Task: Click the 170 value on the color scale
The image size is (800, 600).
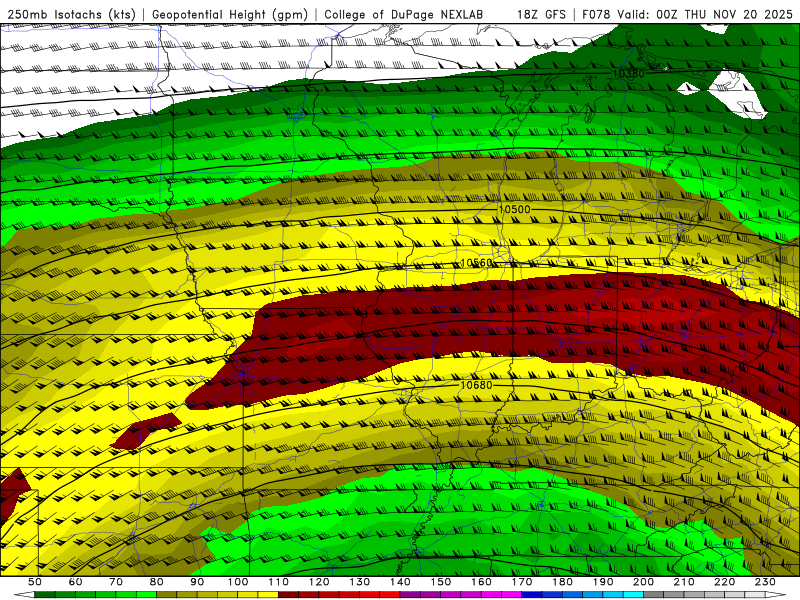Action: pyautogui.click(x=522, y=582)
